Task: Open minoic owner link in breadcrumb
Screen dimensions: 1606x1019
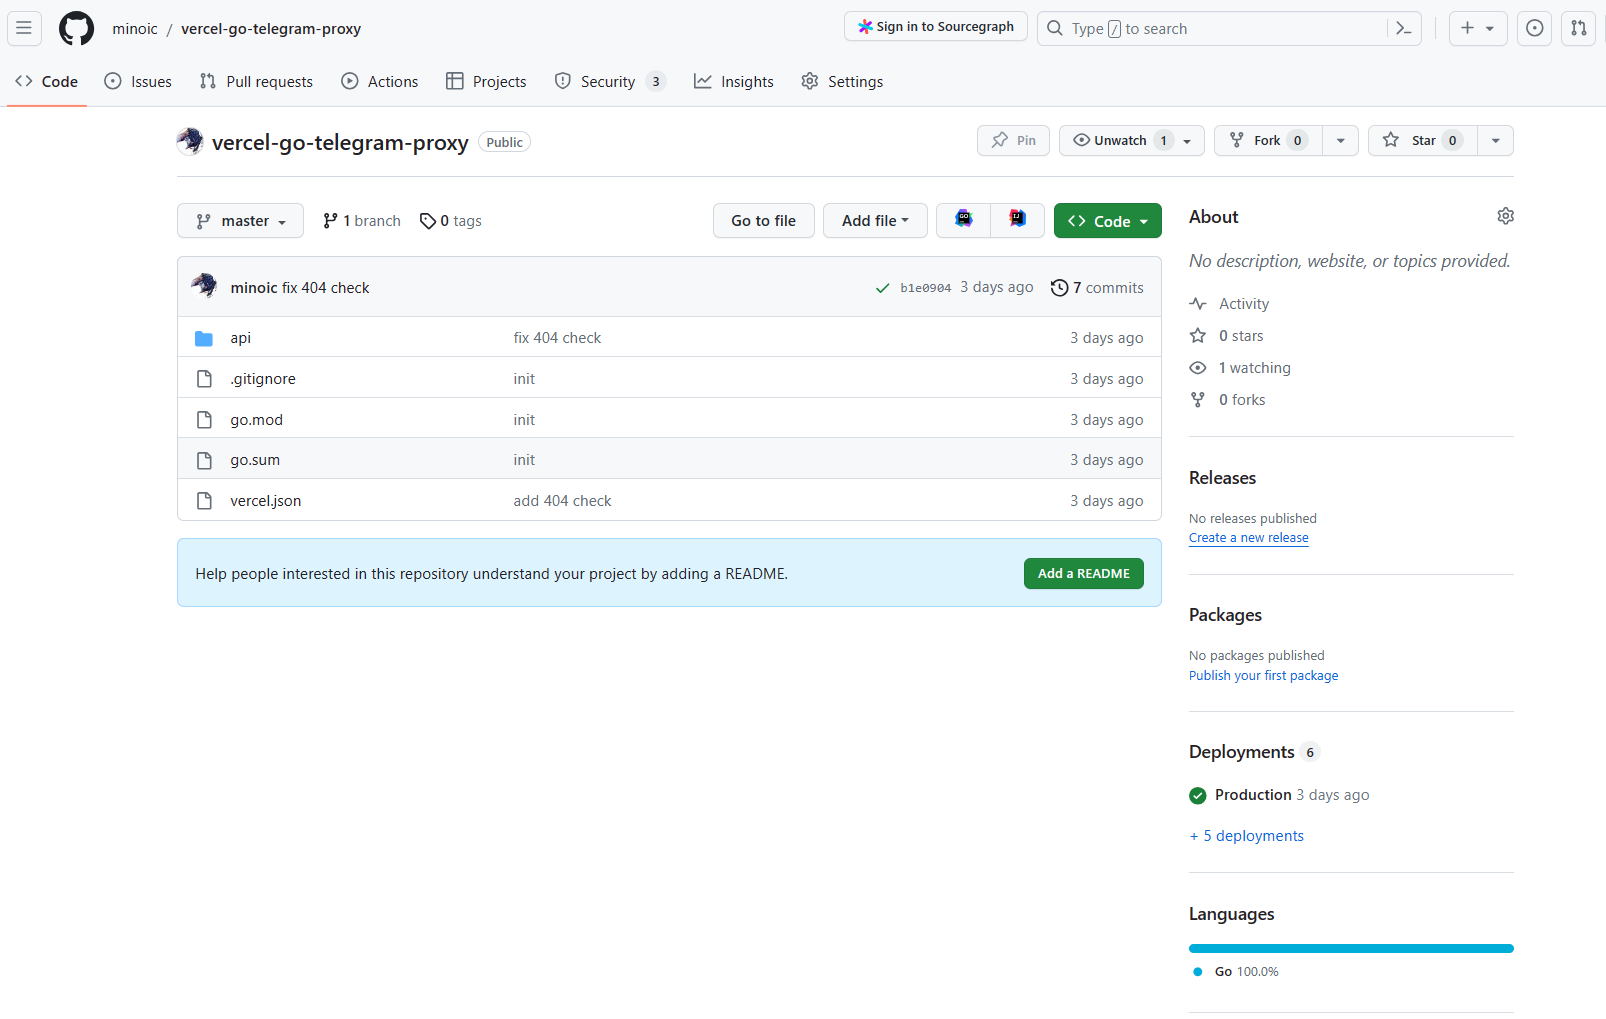Action: pos(135,29)
